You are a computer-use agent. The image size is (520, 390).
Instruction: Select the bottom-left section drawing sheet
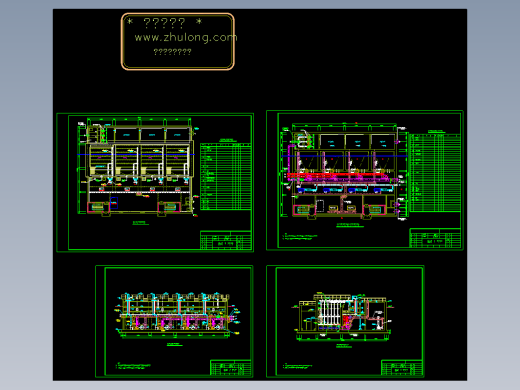pos(174,321)
